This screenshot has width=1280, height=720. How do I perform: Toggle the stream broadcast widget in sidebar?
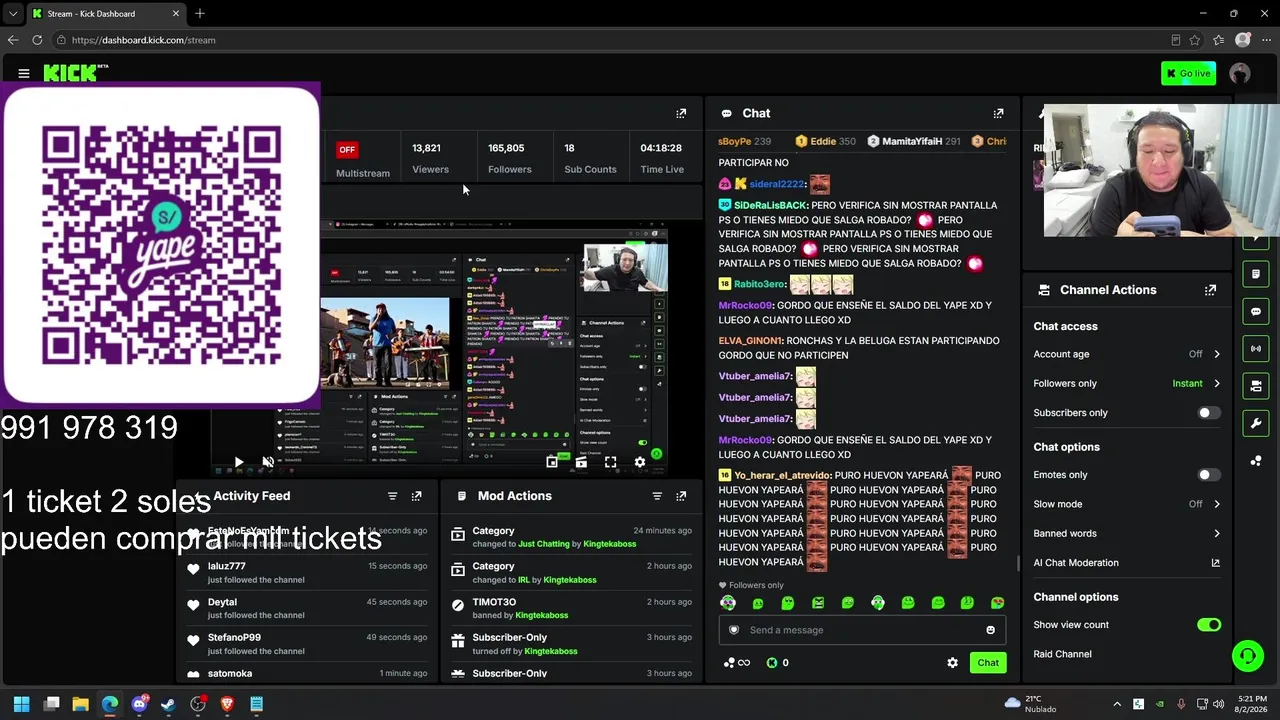click(1256, 348)
